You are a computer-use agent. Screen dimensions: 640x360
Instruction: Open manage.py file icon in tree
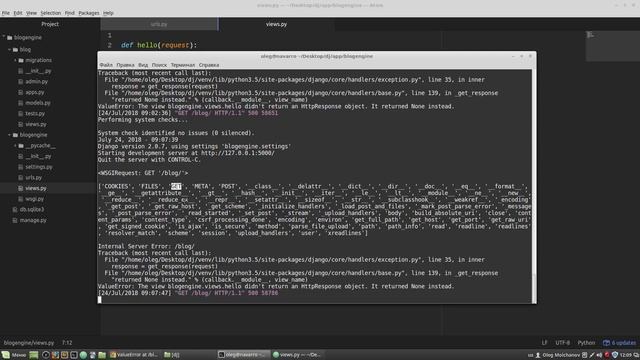[15, 220]
